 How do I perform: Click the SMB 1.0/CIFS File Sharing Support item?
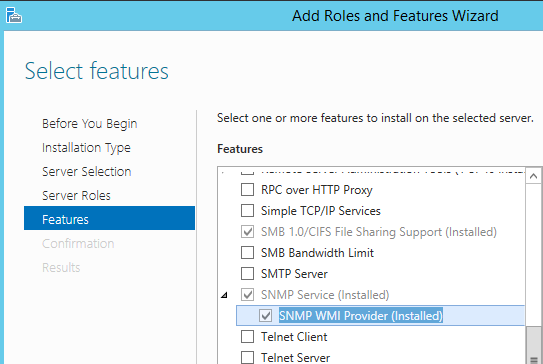(379, 232)
